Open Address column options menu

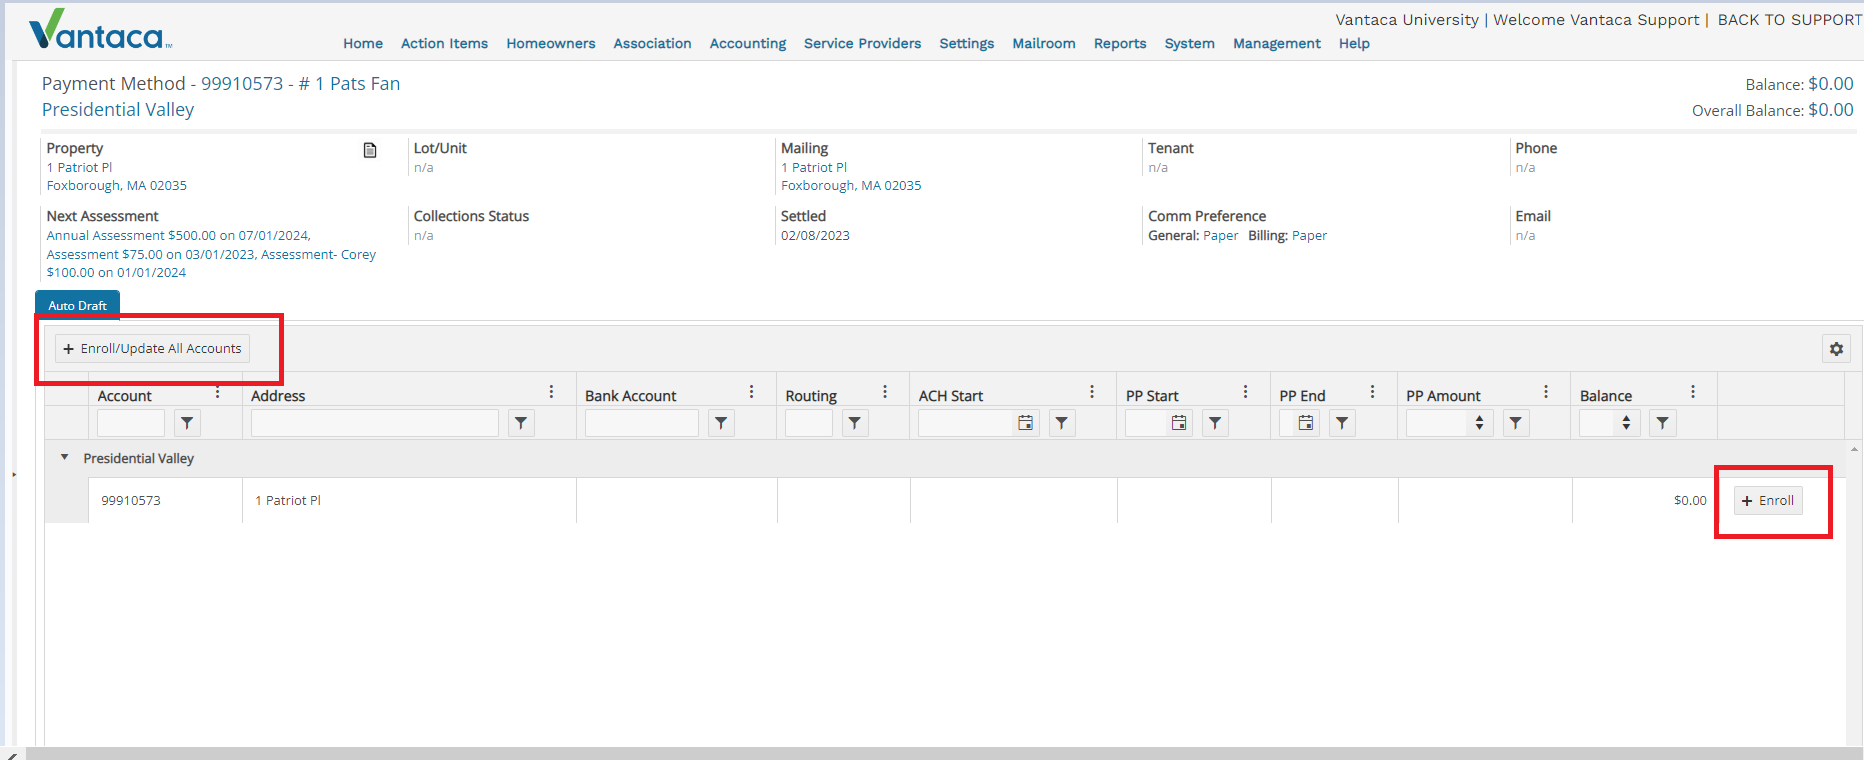(x=551, y=392)
